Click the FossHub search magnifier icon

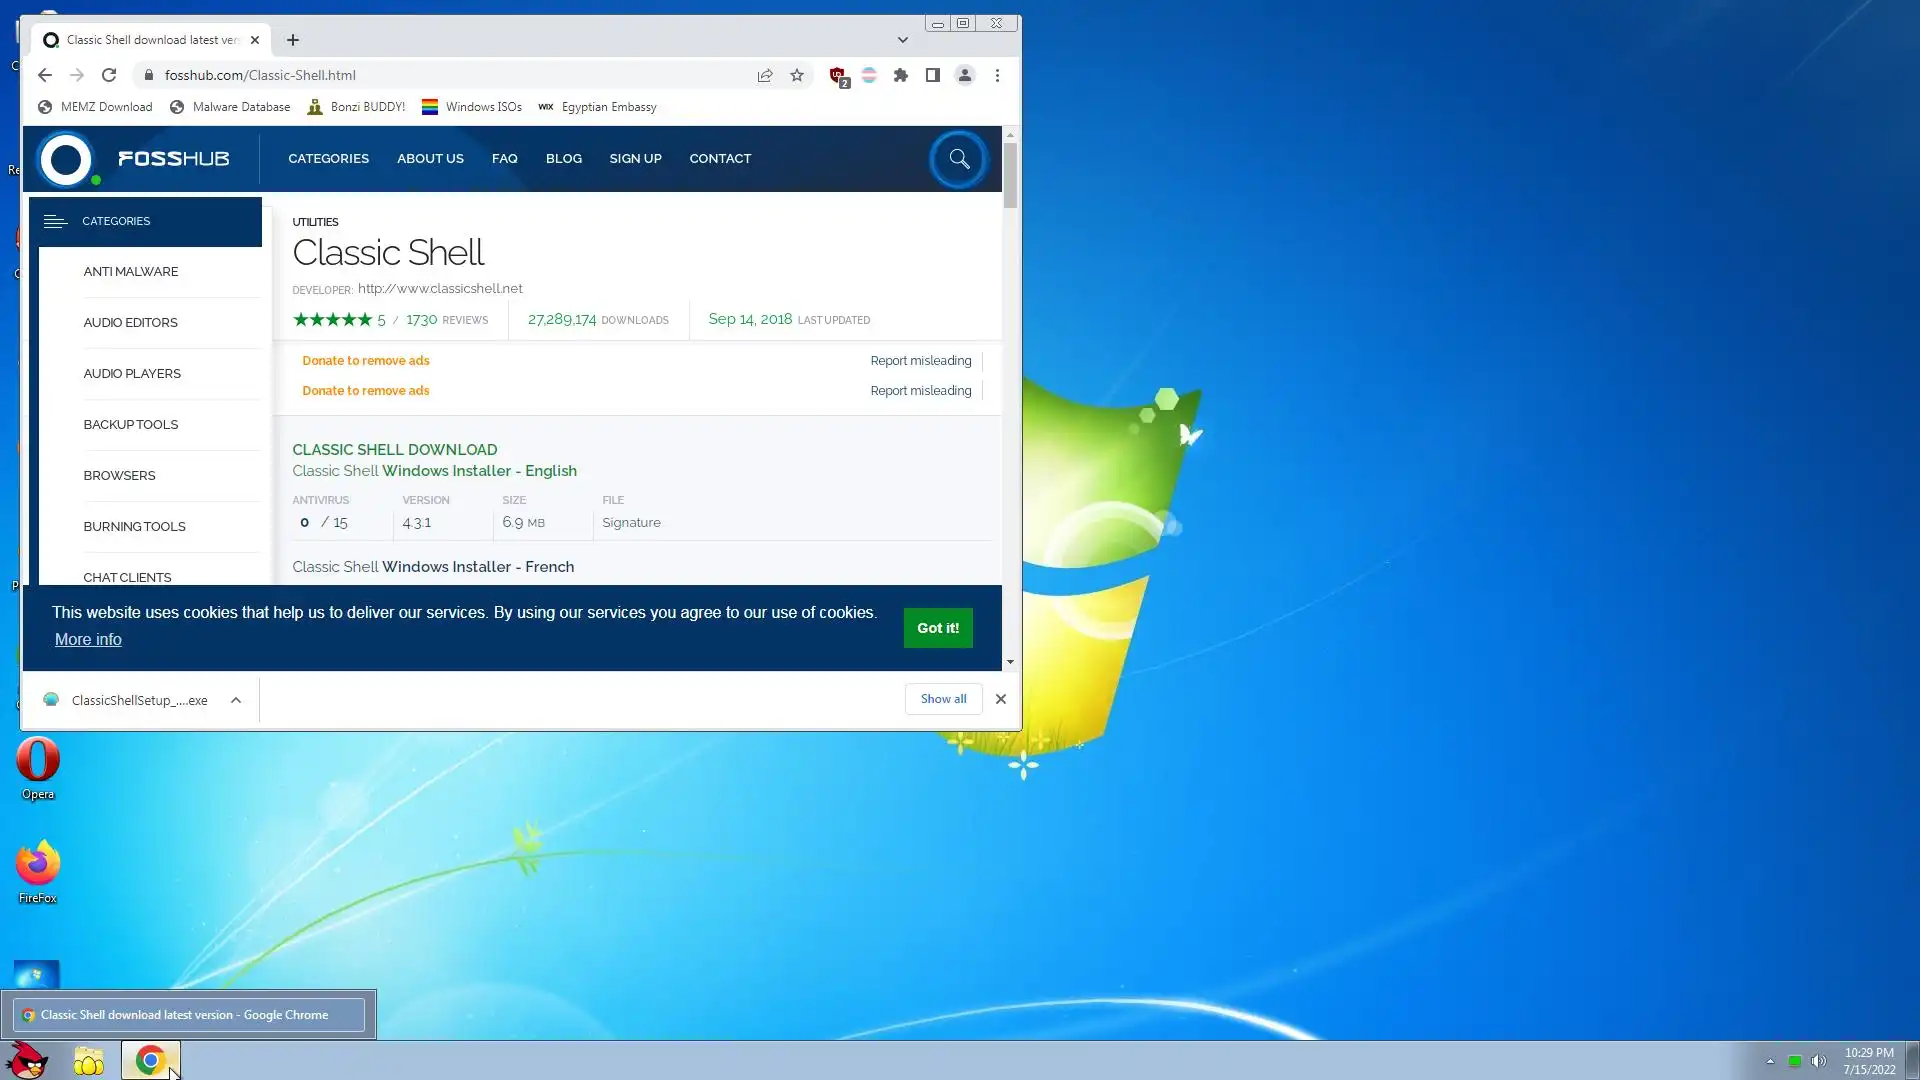coord(958,159)
